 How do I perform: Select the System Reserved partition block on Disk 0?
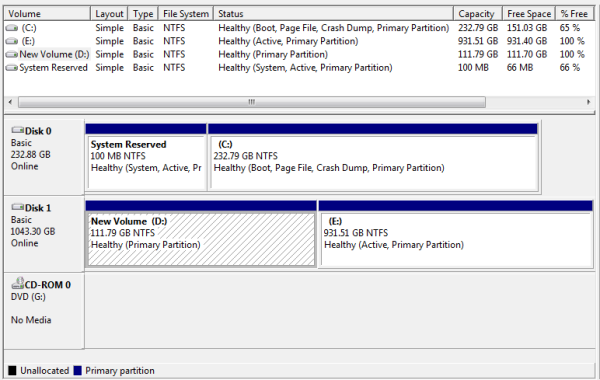[x=146, y=157]
